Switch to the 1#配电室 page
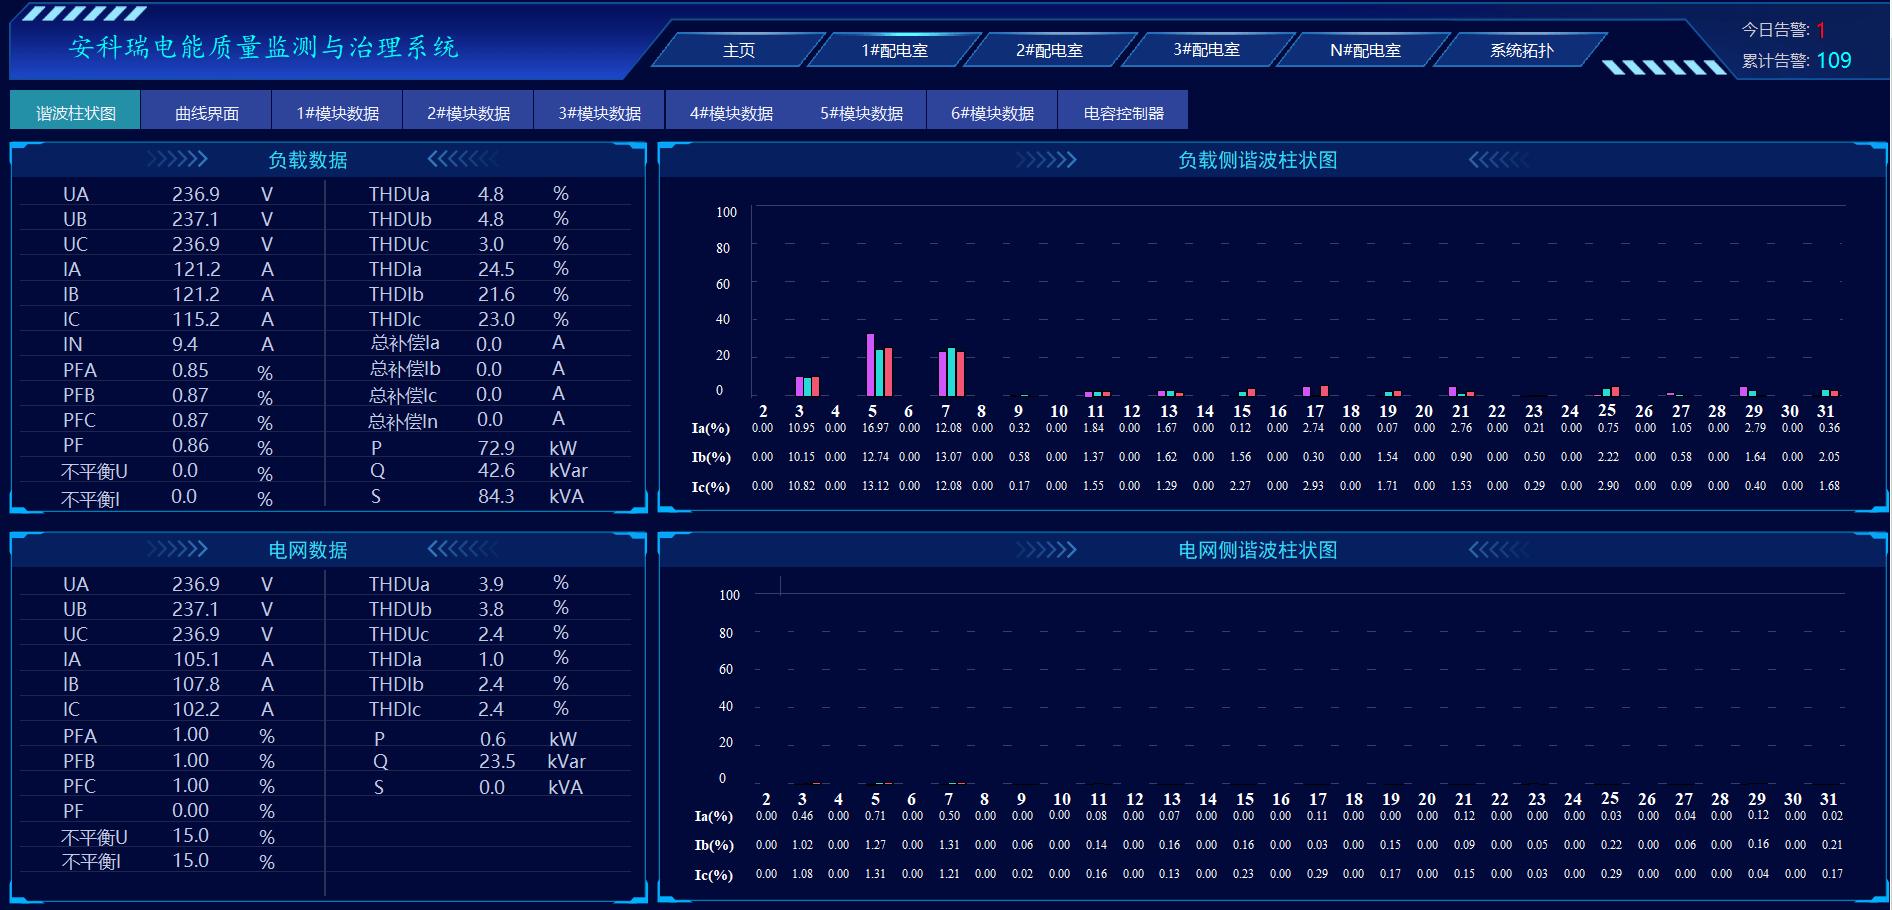This screenshot has height=910, width=1892. tap(894, 50)
